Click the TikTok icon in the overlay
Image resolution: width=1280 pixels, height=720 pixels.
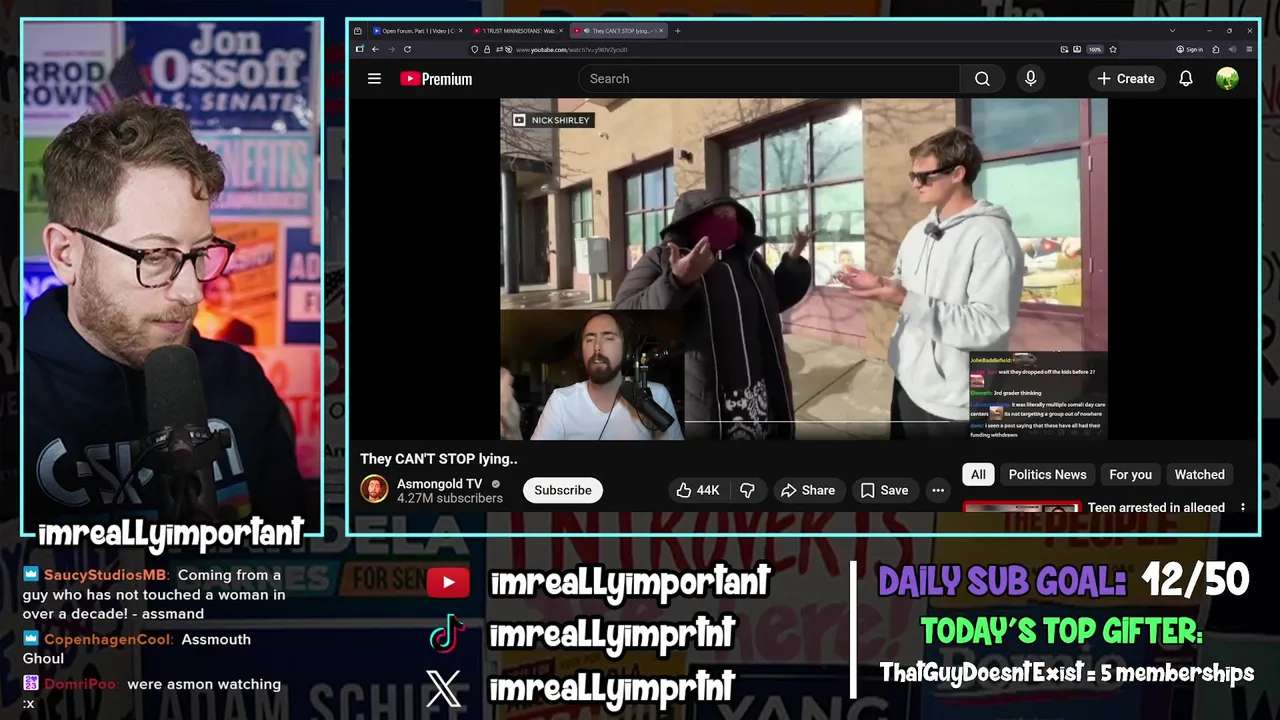coord(446,634)
